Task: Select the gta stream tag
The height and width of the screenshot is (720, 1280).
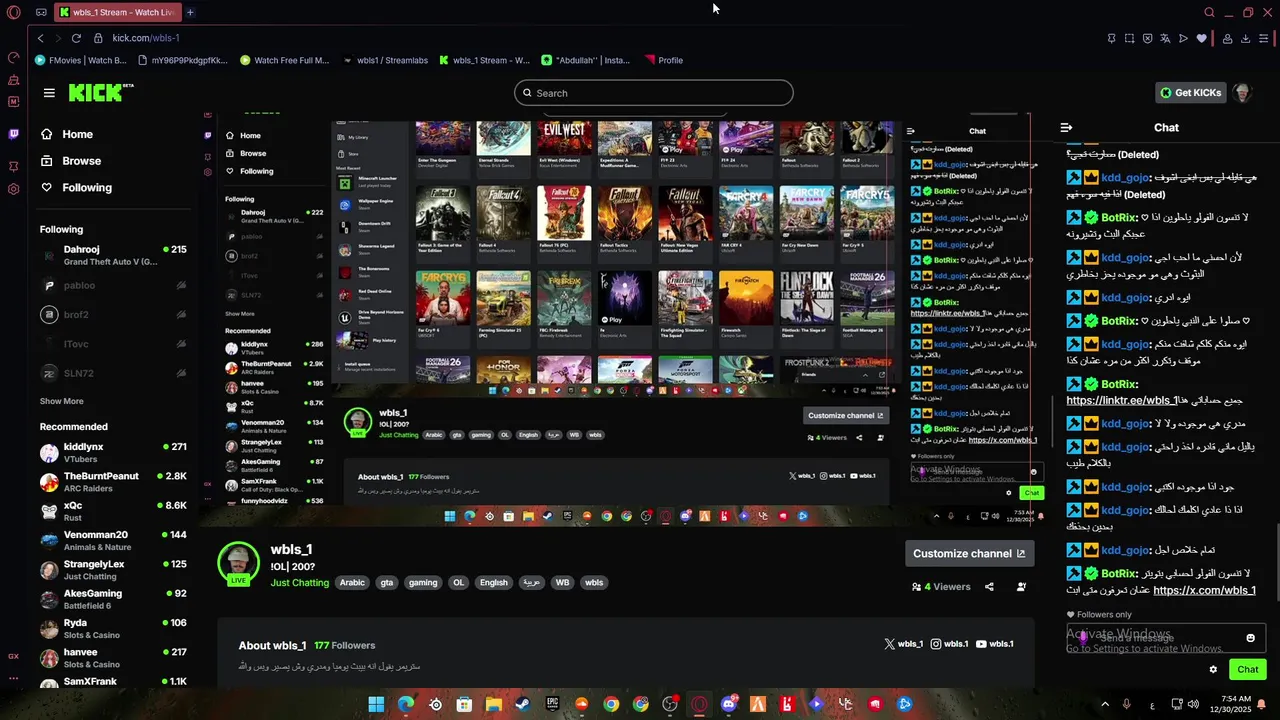Action: [x=387, y=582]
